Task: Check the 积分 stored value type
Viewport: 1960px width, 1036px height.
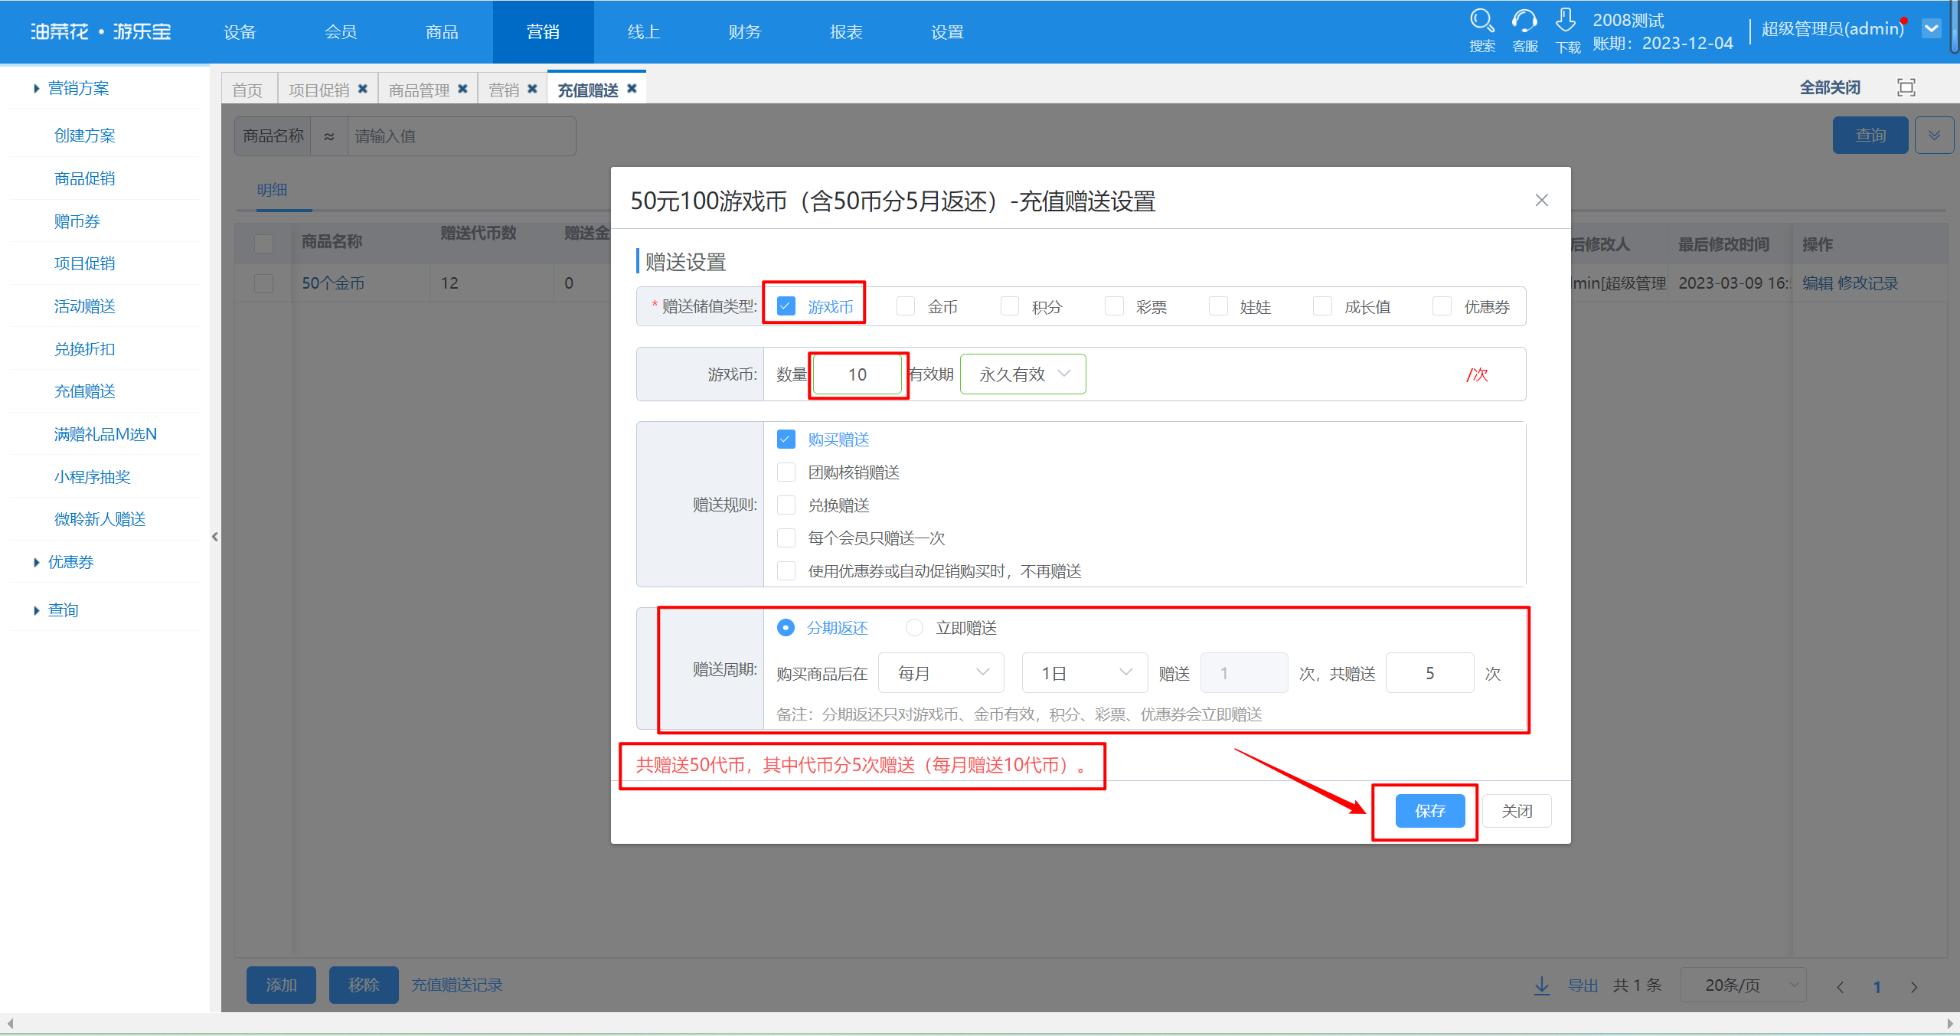Action: click(x=1010, y=306)
